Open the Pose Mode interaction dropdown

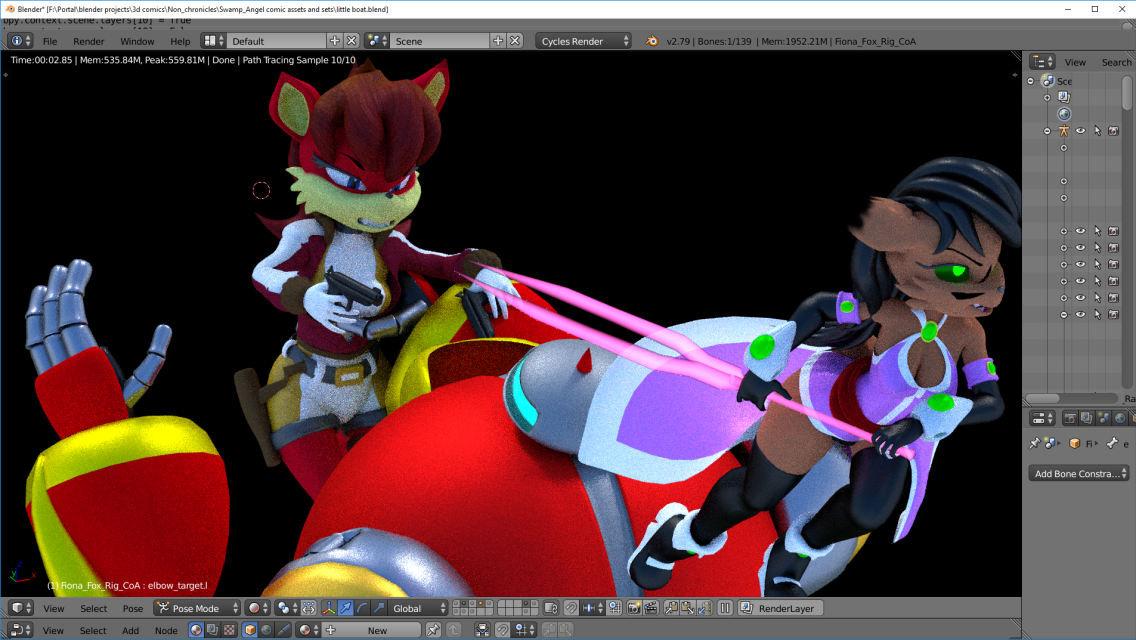click(x=197, y=608)
